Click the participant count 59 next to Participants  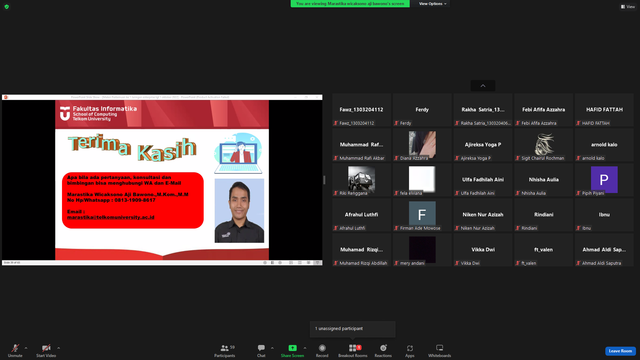tap(232, 347)
